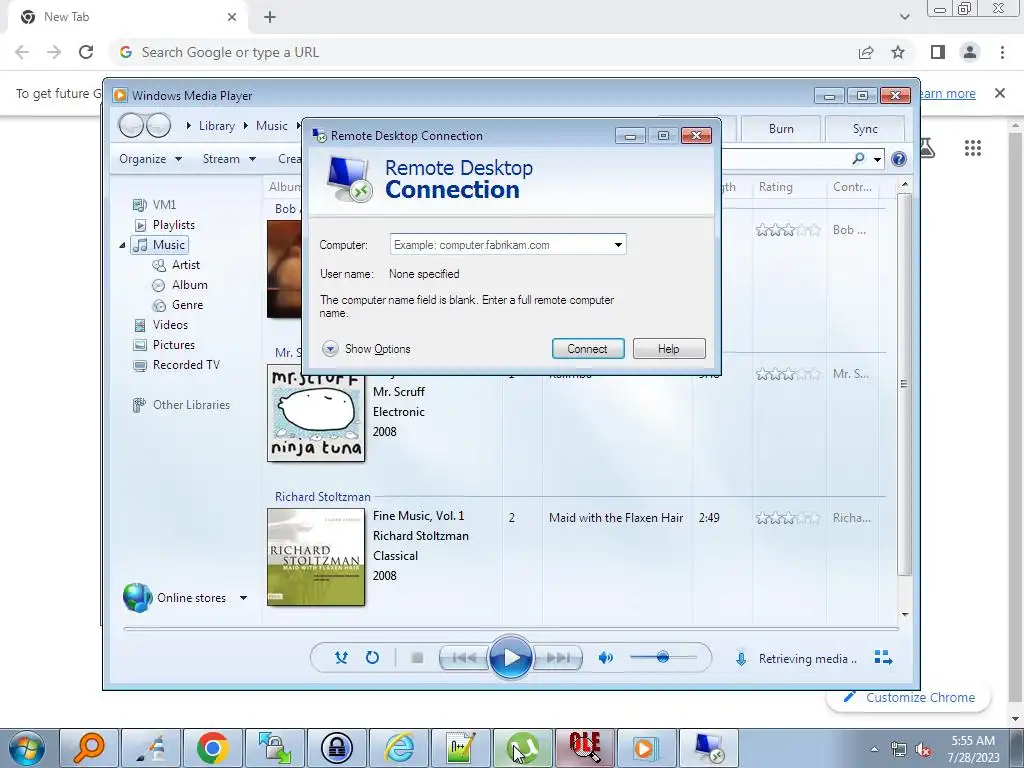Switch to the Sync tab

[865, 129]
